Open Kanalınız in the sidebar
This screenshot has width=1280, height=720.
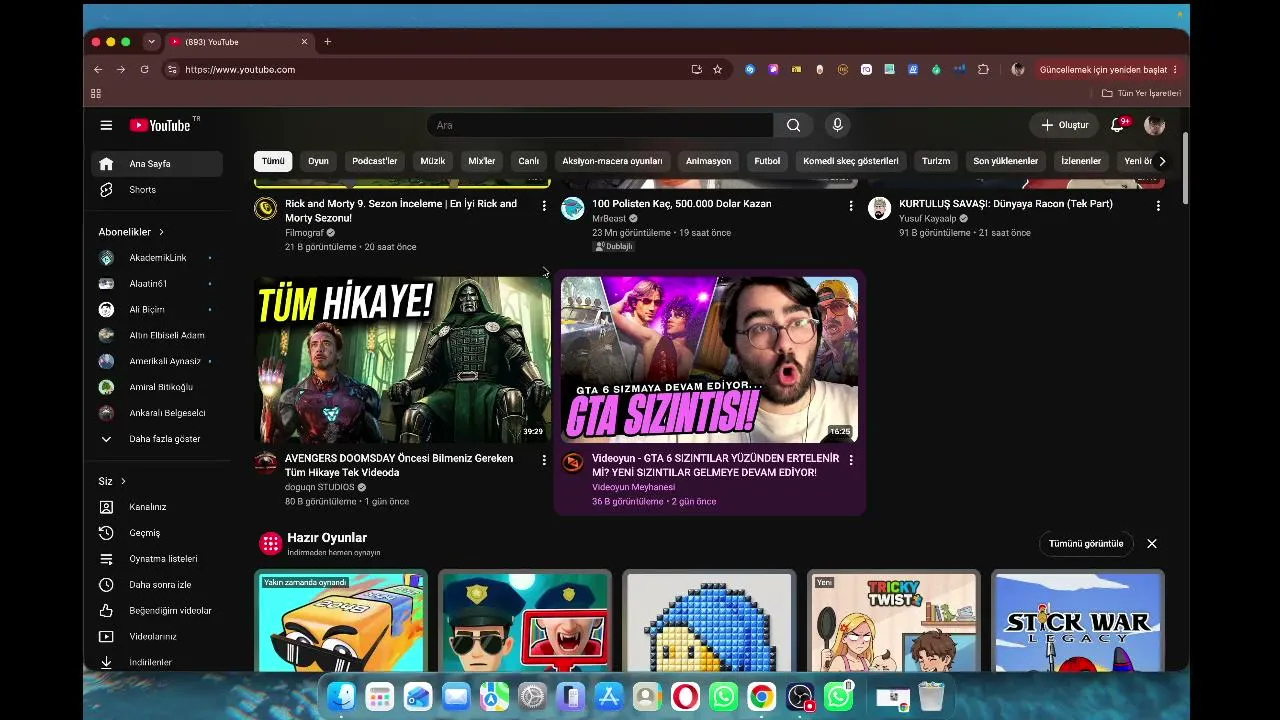pos(157,507)
